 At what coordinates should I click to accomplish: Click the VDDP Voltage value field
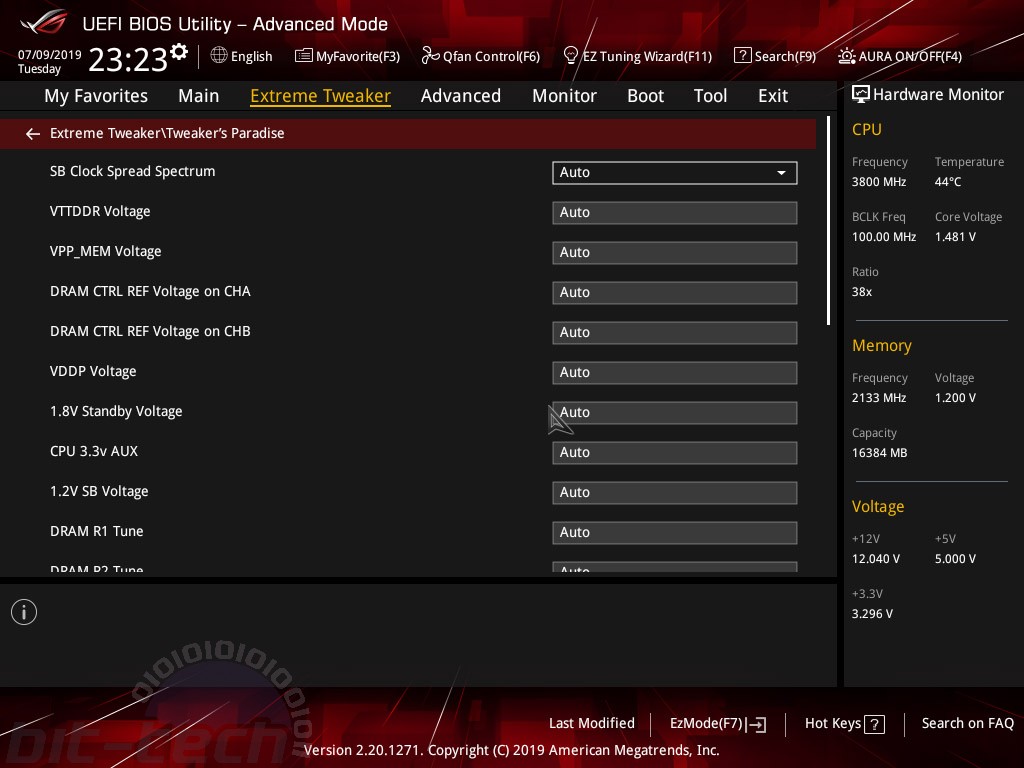675,373
